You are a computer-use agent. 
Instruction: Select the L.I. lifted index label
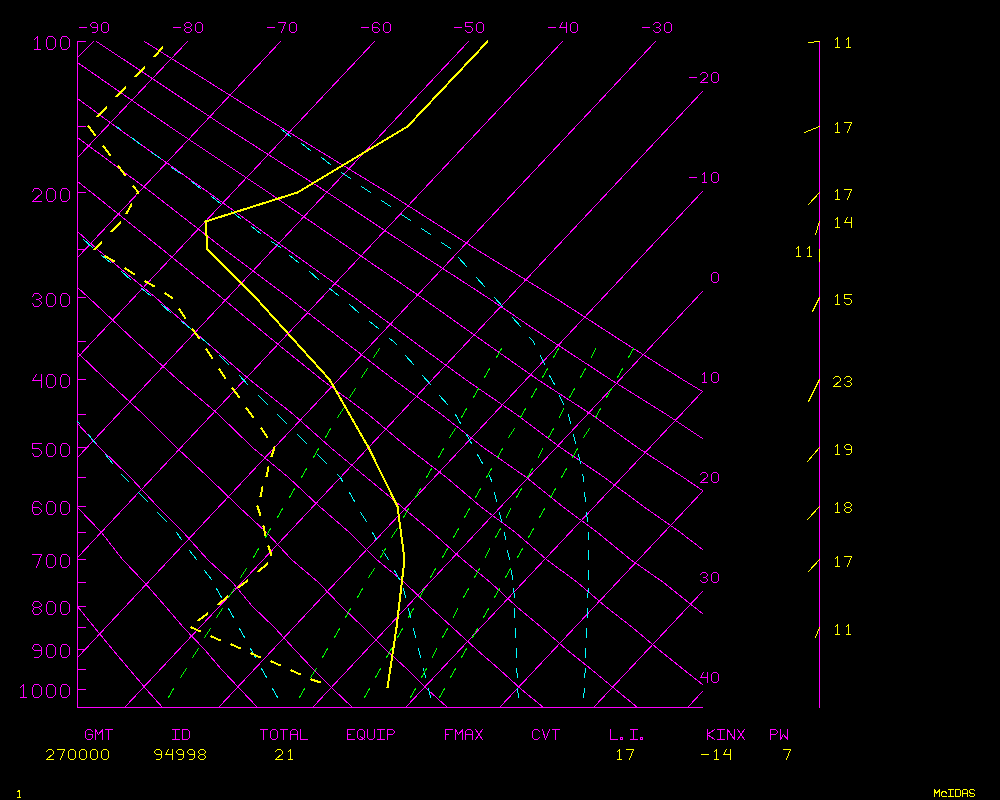627,735
